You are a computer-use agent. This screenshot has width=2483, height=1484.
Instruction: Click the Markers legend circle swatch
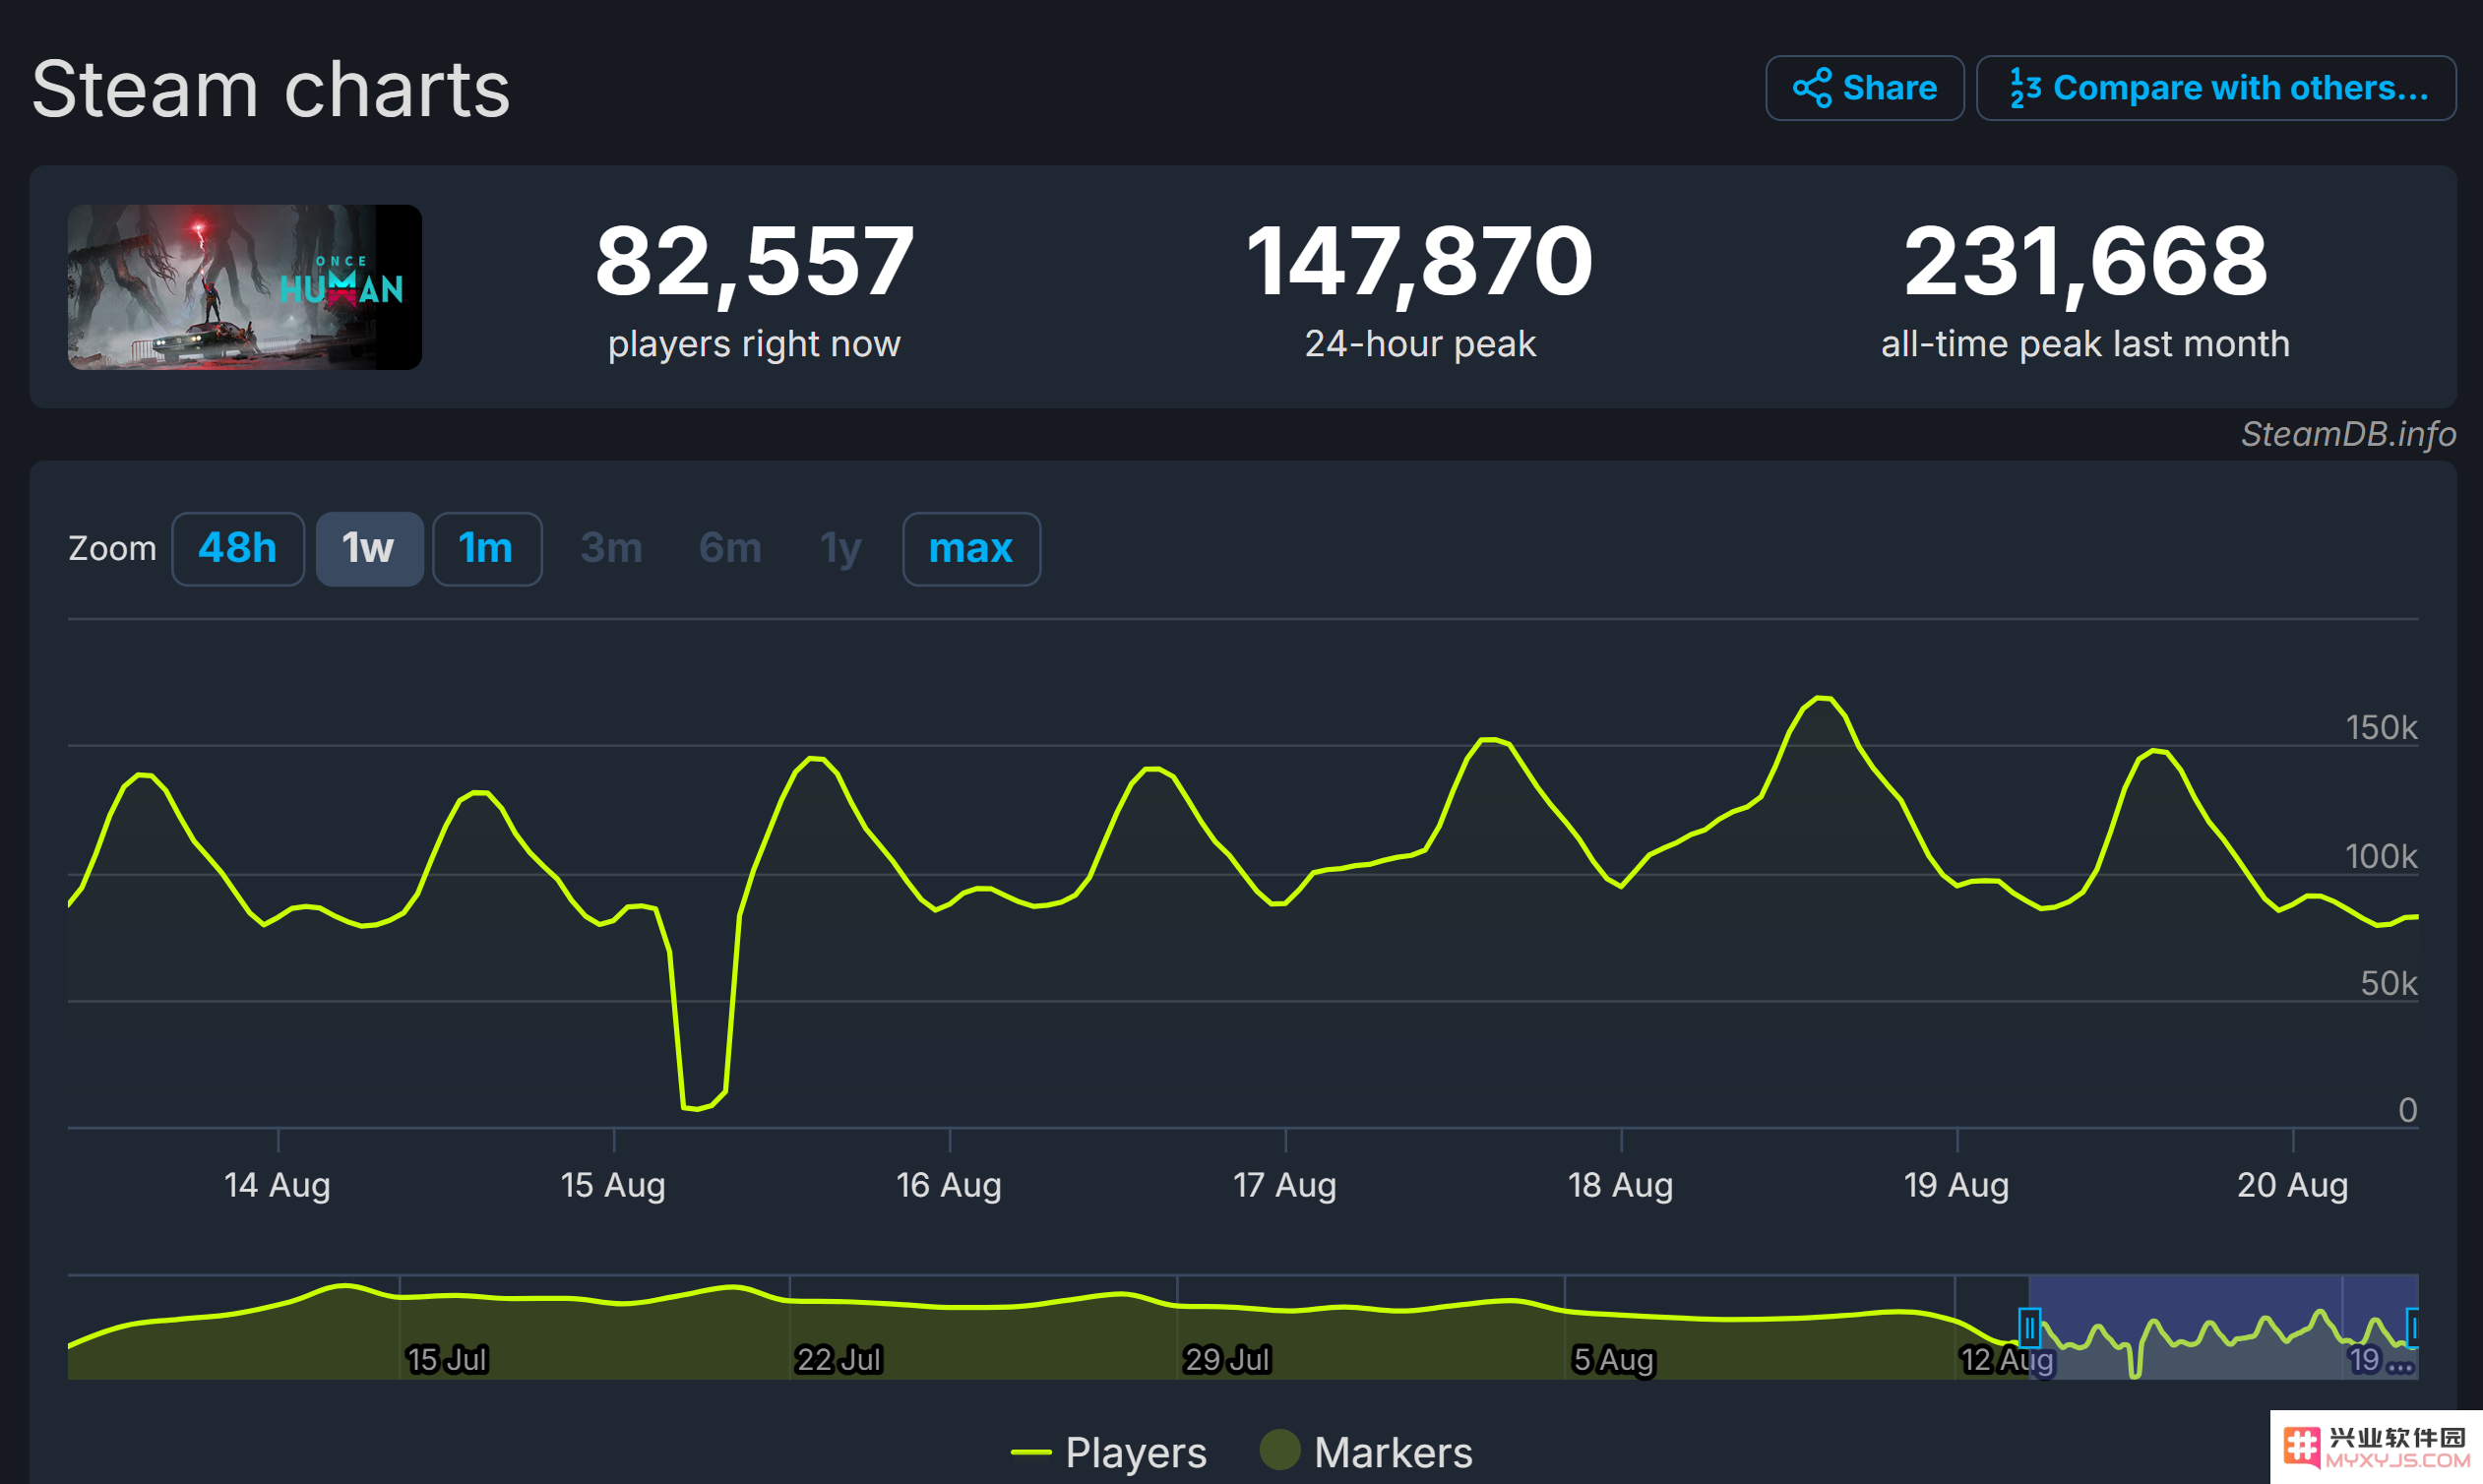click(x=1280, y=1450)
